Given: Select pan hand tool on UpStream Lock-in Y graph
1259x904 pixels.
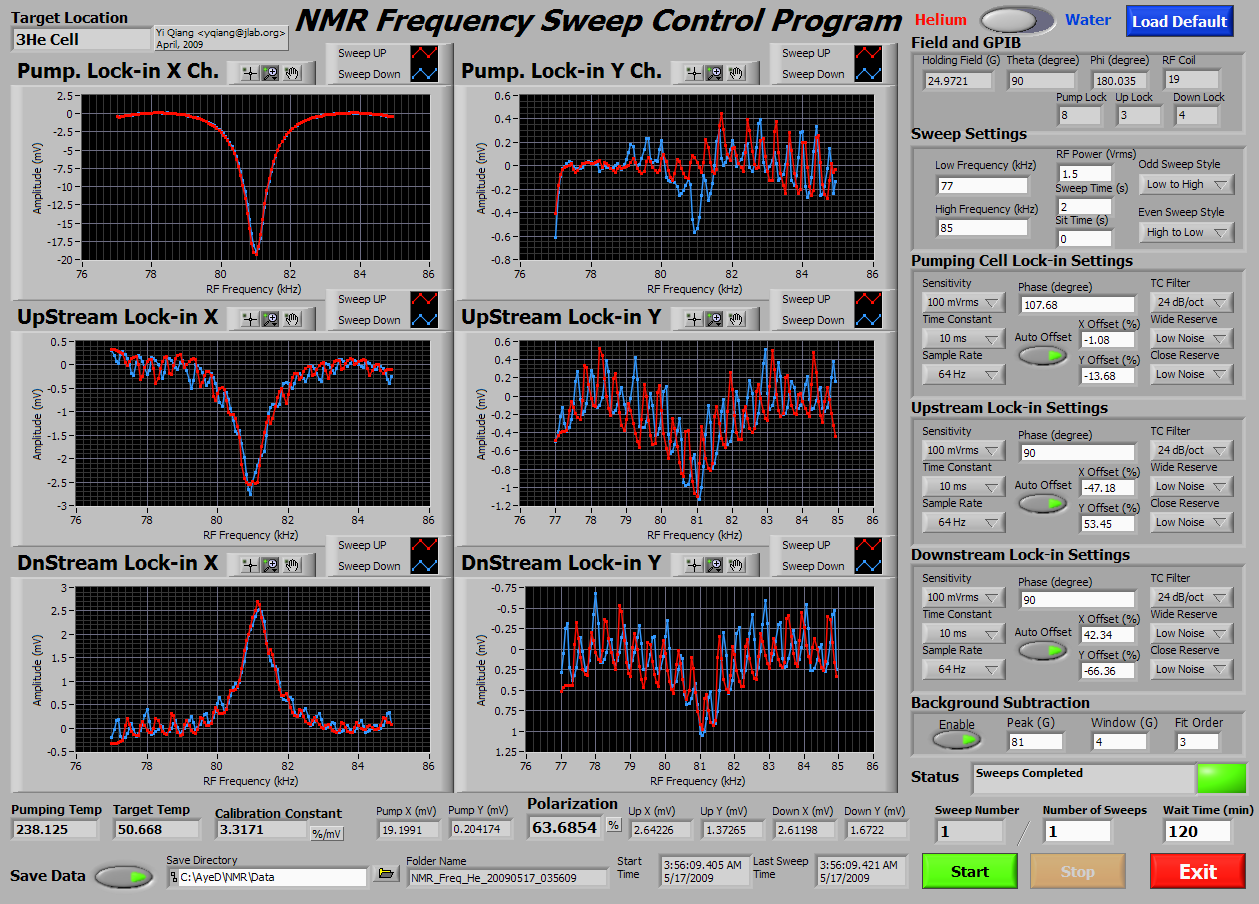Looking at the screenshot, I should coord(737,318).
